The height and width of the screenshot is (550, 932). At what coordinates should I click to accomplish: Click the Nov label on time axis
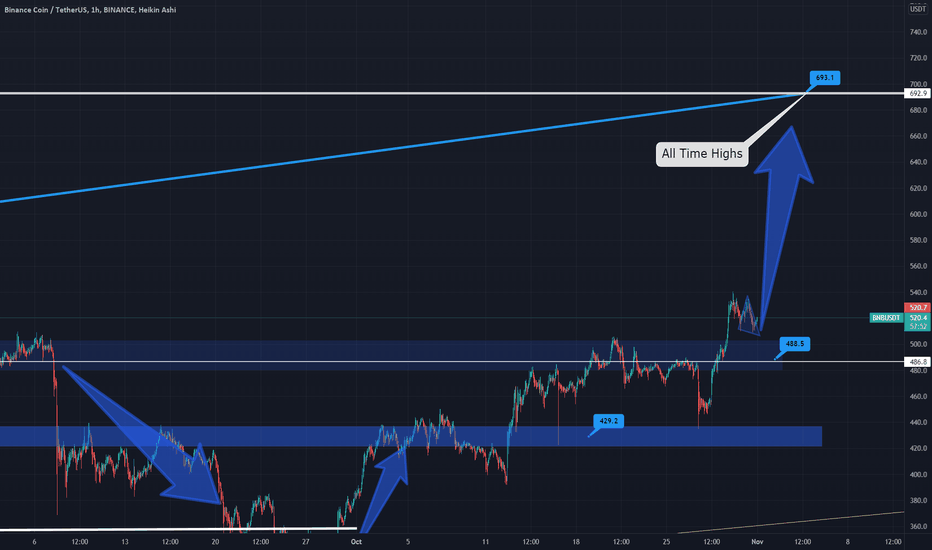tap(757, 542)
